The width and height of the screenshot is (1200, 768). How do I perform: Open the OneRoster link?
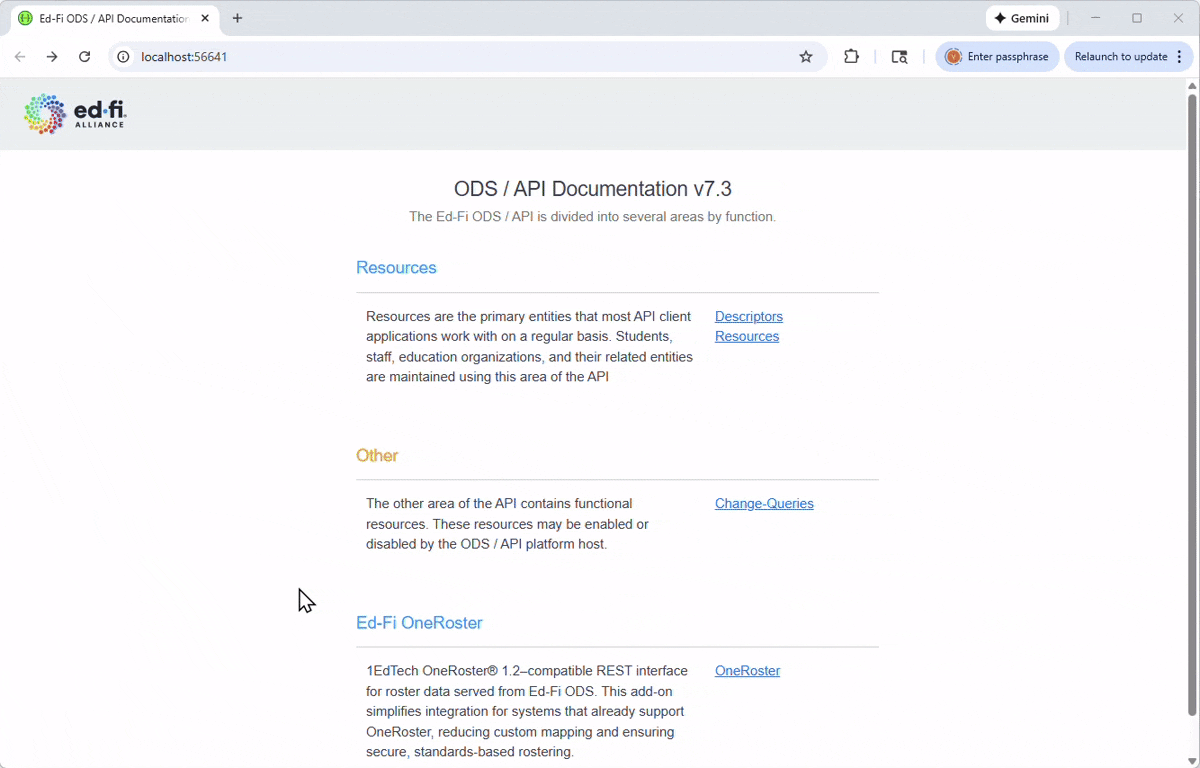click(x=747, y=671)
